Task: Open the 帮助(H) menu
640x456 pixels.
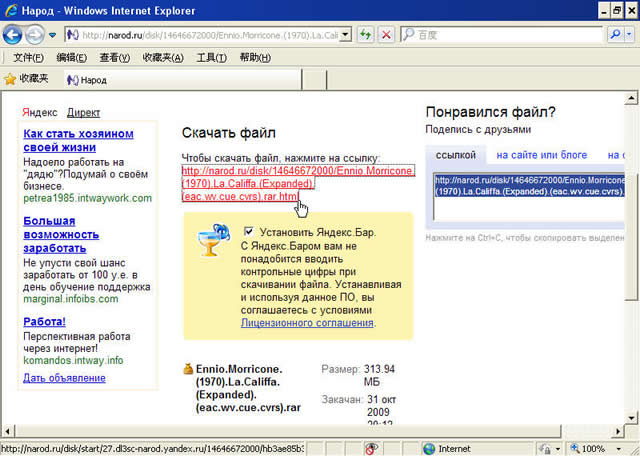Action: click(255, 58)
